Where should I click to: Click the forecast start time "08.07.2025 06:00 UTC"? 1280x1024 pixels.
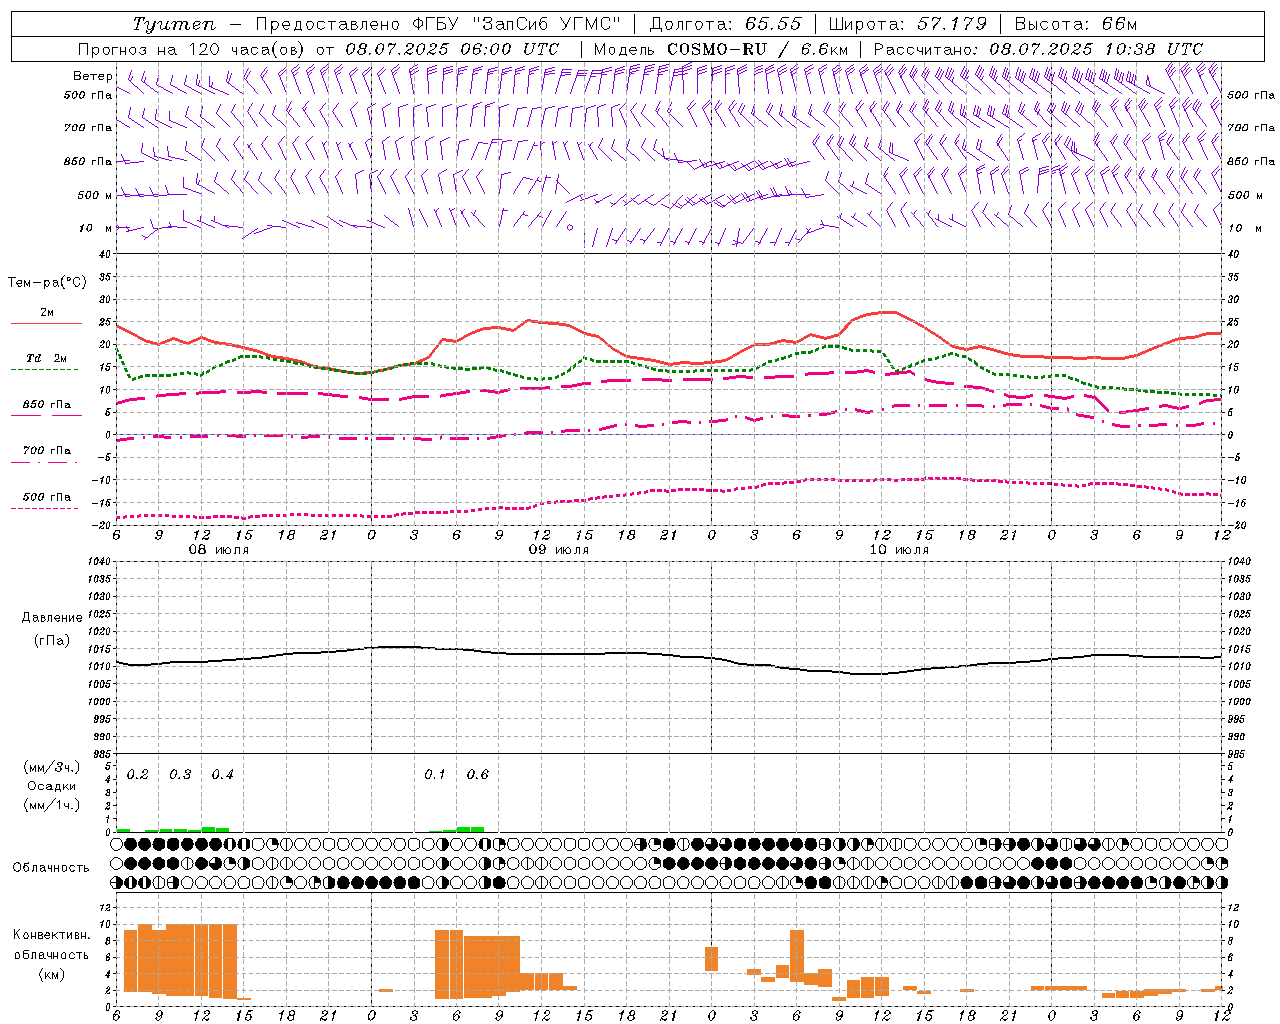[x=452, y=49]
